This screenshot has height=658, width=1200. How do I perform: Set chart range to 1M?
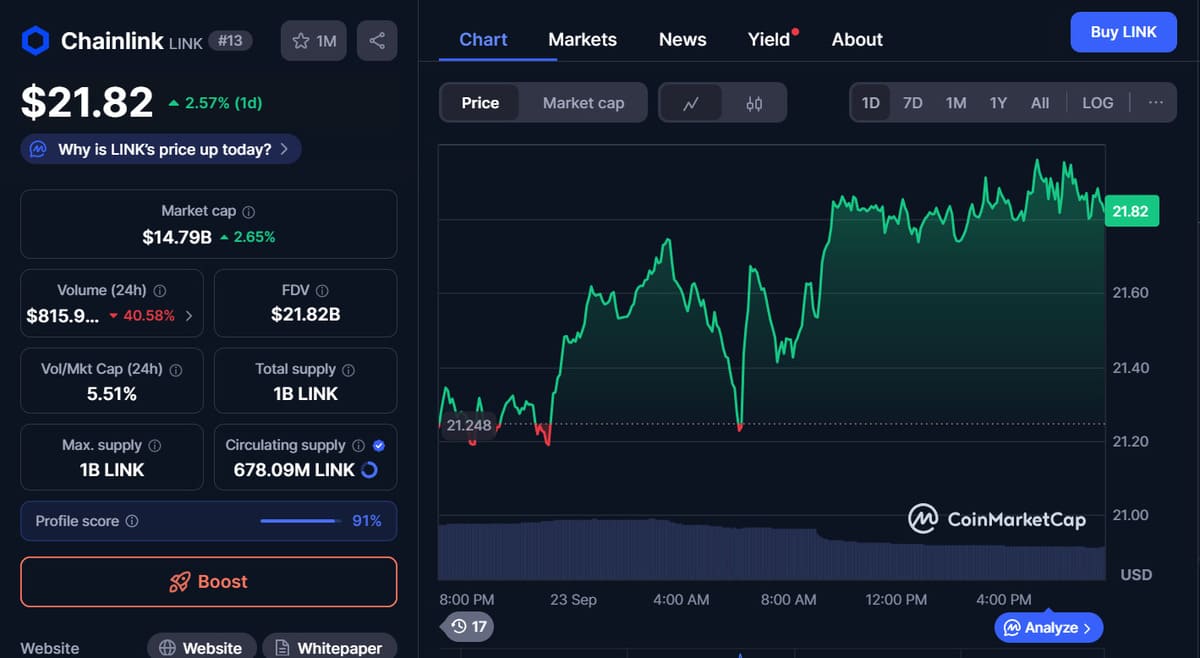(x=956, y=103)
